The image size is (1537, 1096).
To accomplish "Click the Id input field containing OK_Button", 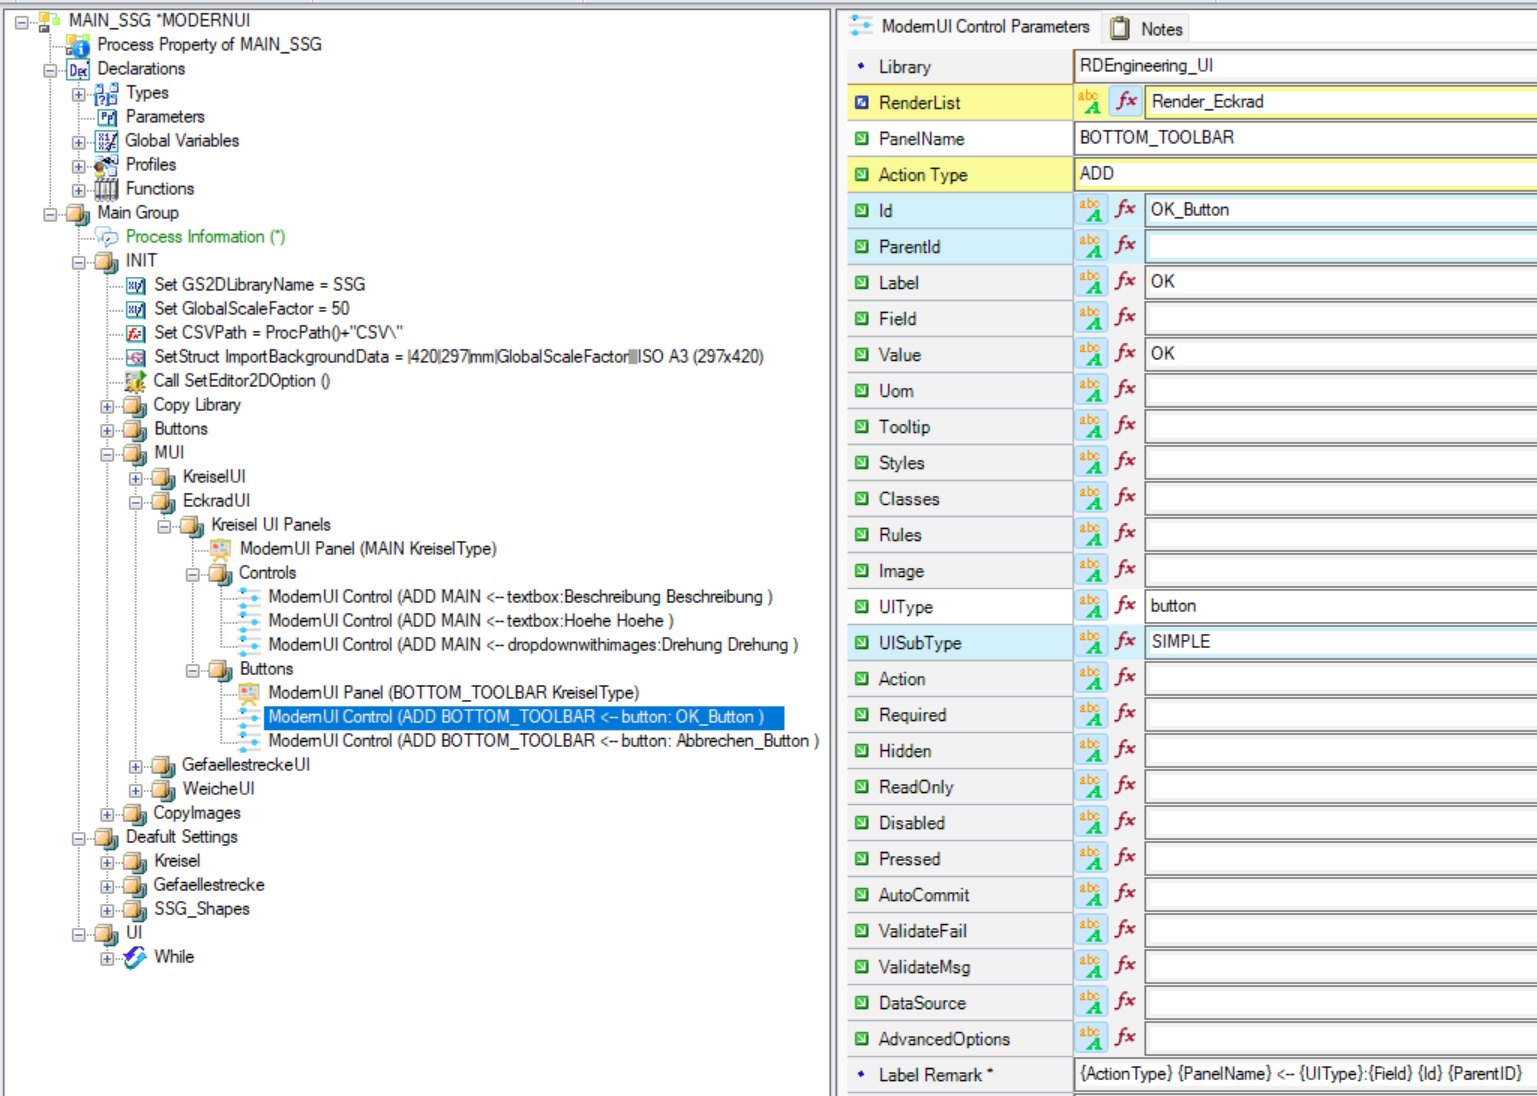I will [1340, 210].
